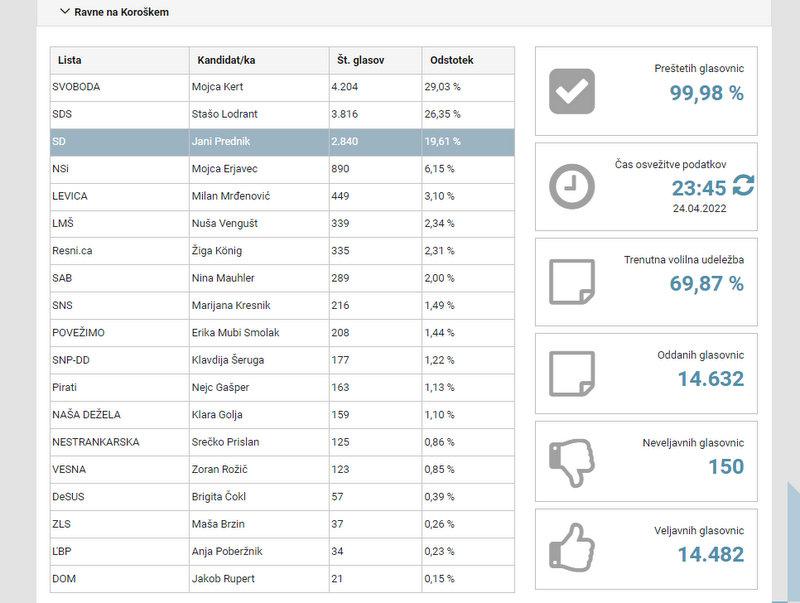Viewport: 800px width, 603px height.
Task: Collapse the Ravne na Koroškem section
Action: [65, 12]
